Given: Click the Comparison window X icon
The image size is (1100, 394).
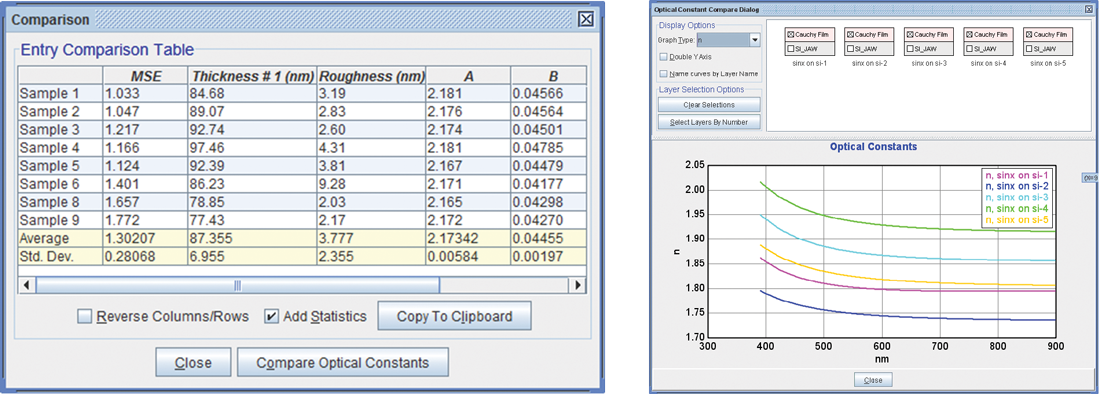Looking at the screenshot, I should [x=586, y=20].
